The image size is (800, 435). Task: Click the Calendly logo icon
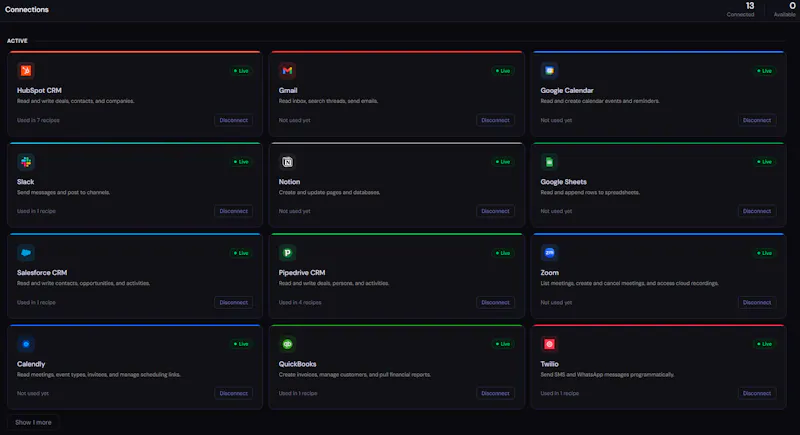coord(26,344)
